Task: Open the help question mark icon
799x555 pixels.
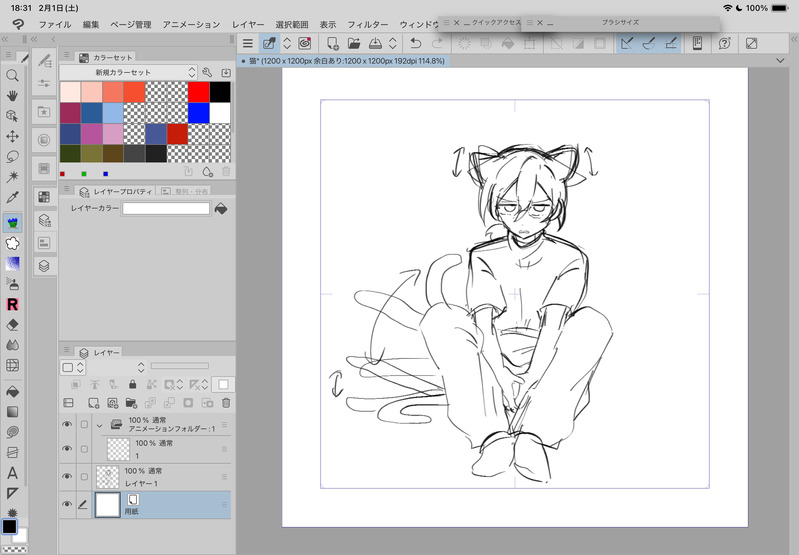Action: tap(724, 43)
